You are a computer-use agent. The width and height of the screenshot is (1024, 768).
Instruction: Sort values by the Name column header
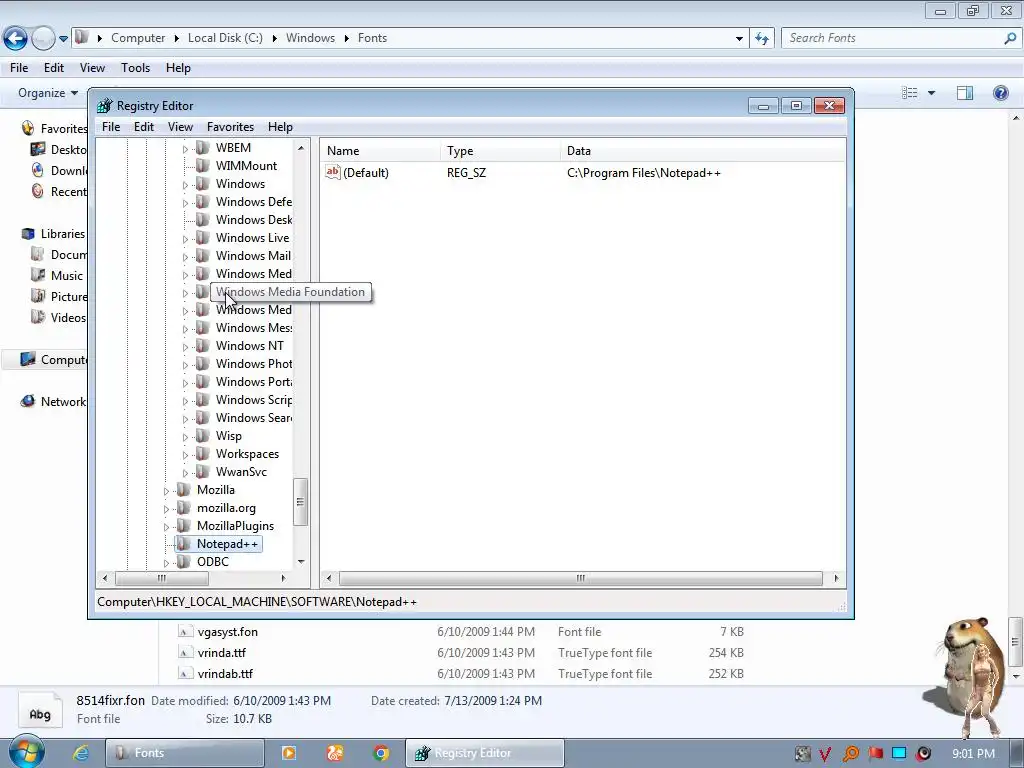click(381, 151)
